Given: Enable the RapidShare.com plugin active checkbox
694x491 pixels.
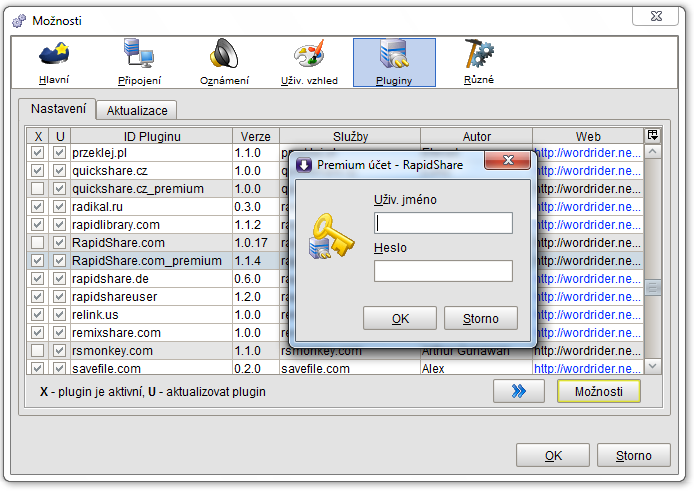Looking at the screenshot, I should [38, 243].
